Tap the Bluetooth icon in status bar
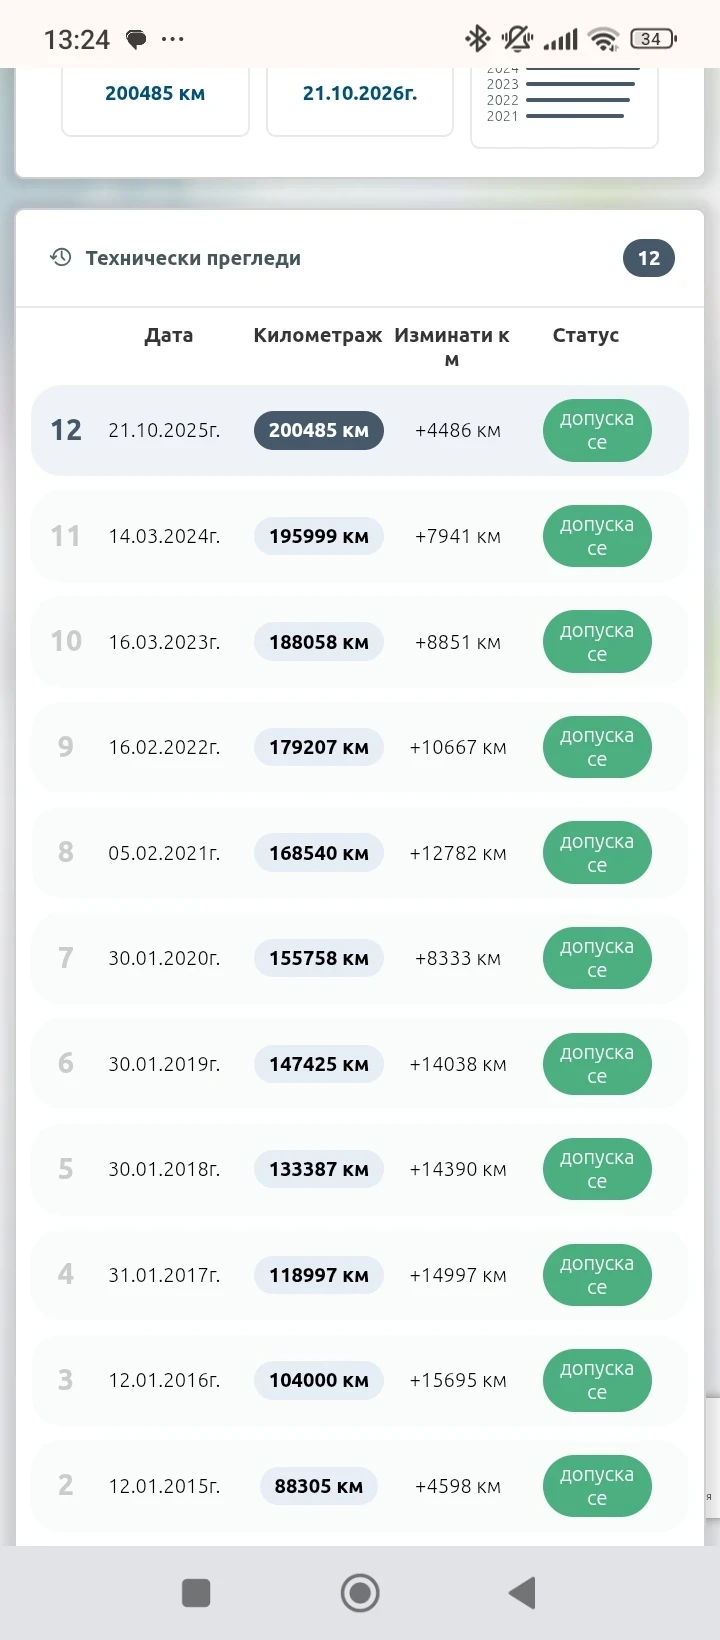 click(477, 39)
